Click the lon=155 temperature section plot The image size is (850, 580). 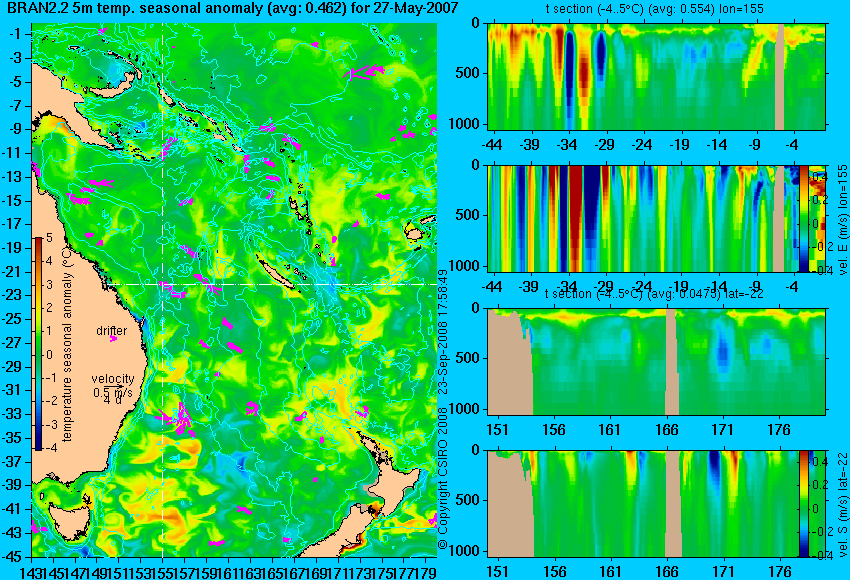[656, 76]
